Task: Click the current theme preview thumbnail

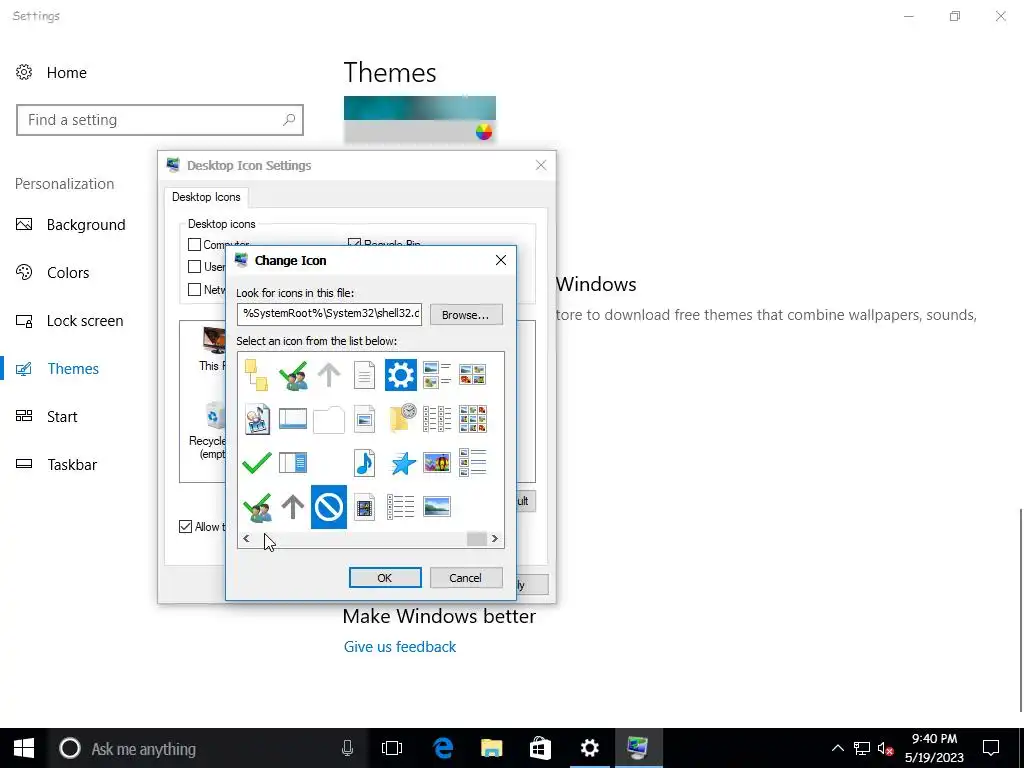Action: (x=420, y=120)
